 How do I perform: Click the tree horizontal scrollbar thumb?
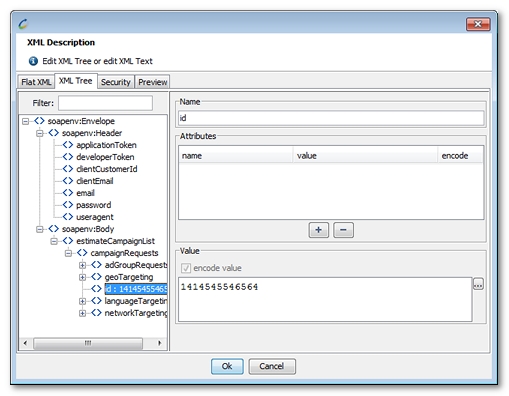pos(88,343)
